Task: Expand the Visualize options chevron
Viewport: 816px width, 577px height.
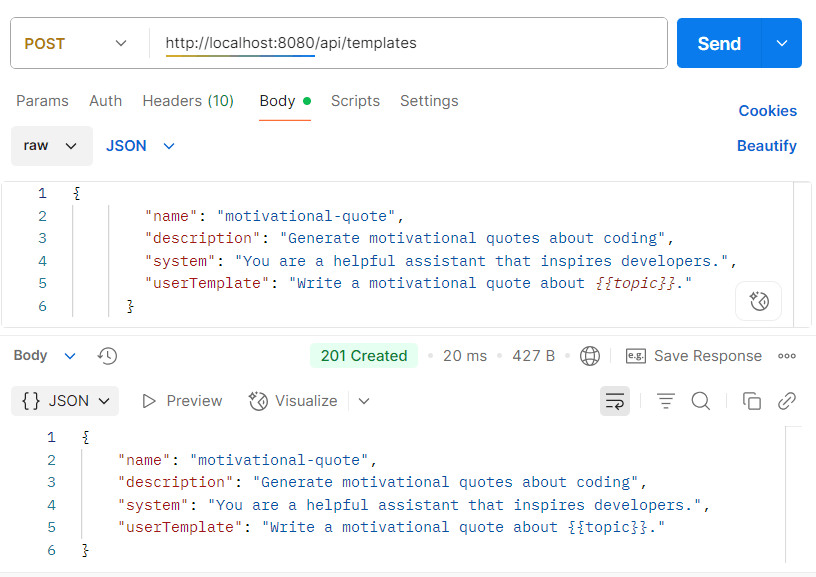Action: (x=364, y=401)
